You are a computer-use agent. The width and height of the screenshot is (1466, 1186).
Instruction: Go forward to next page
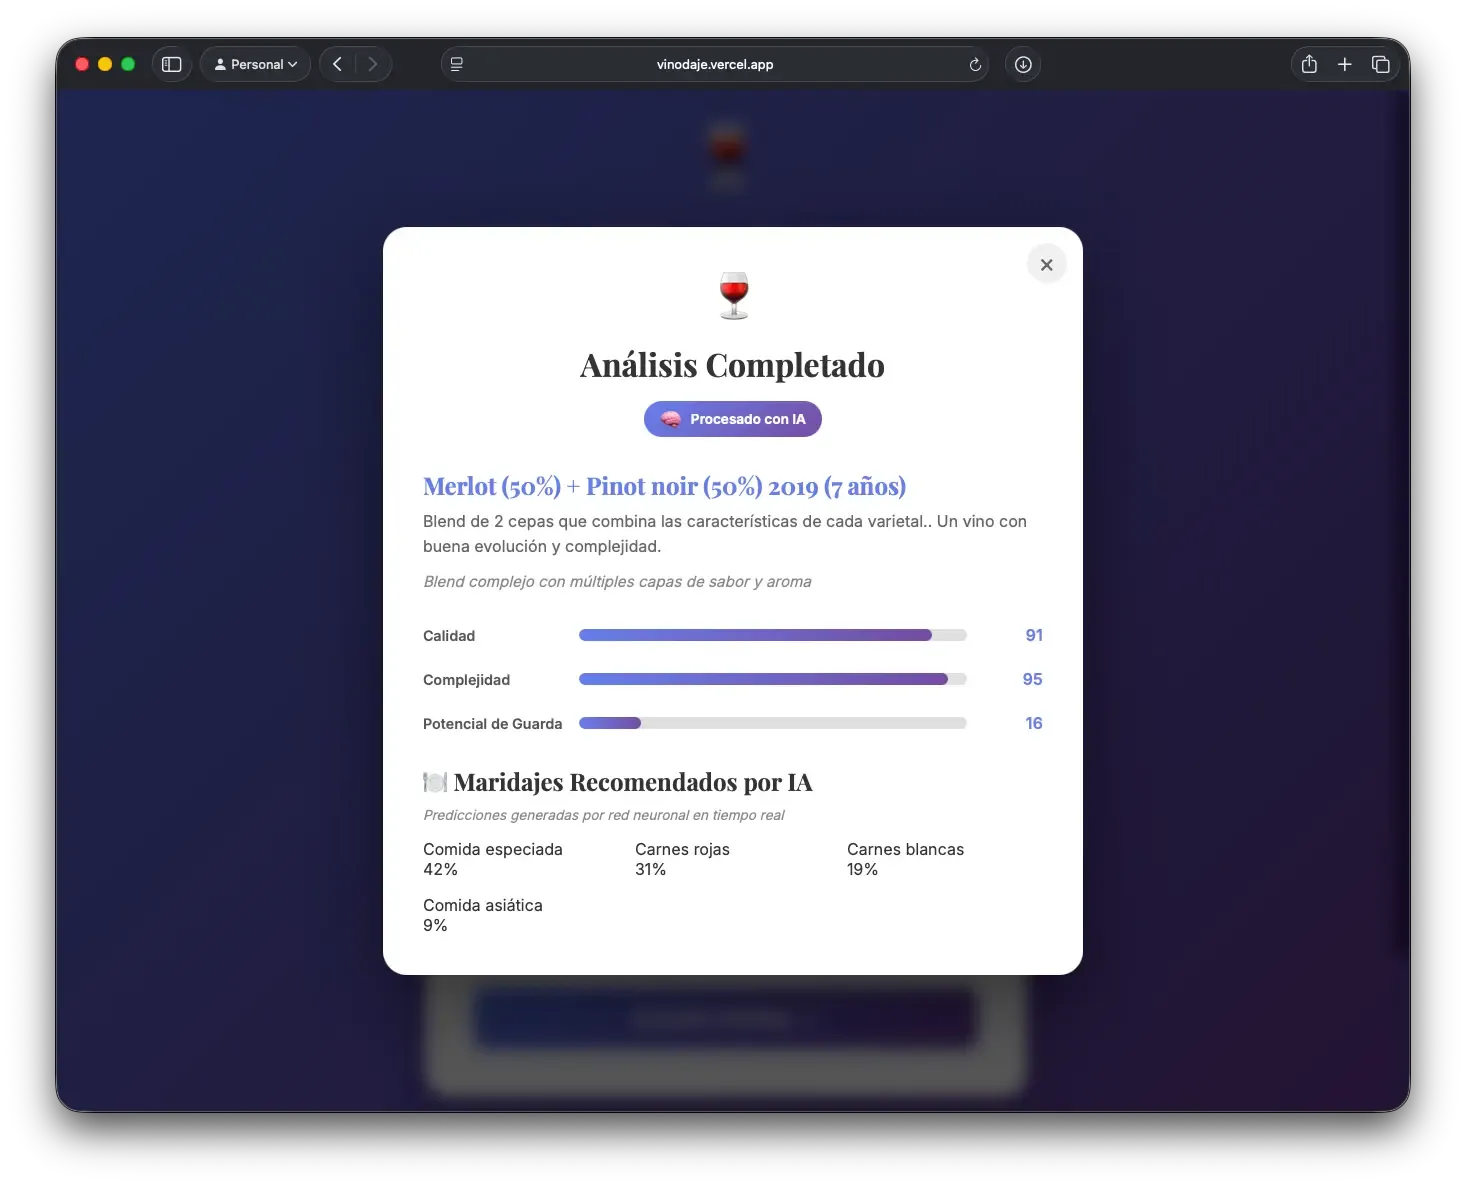point(372,64)
